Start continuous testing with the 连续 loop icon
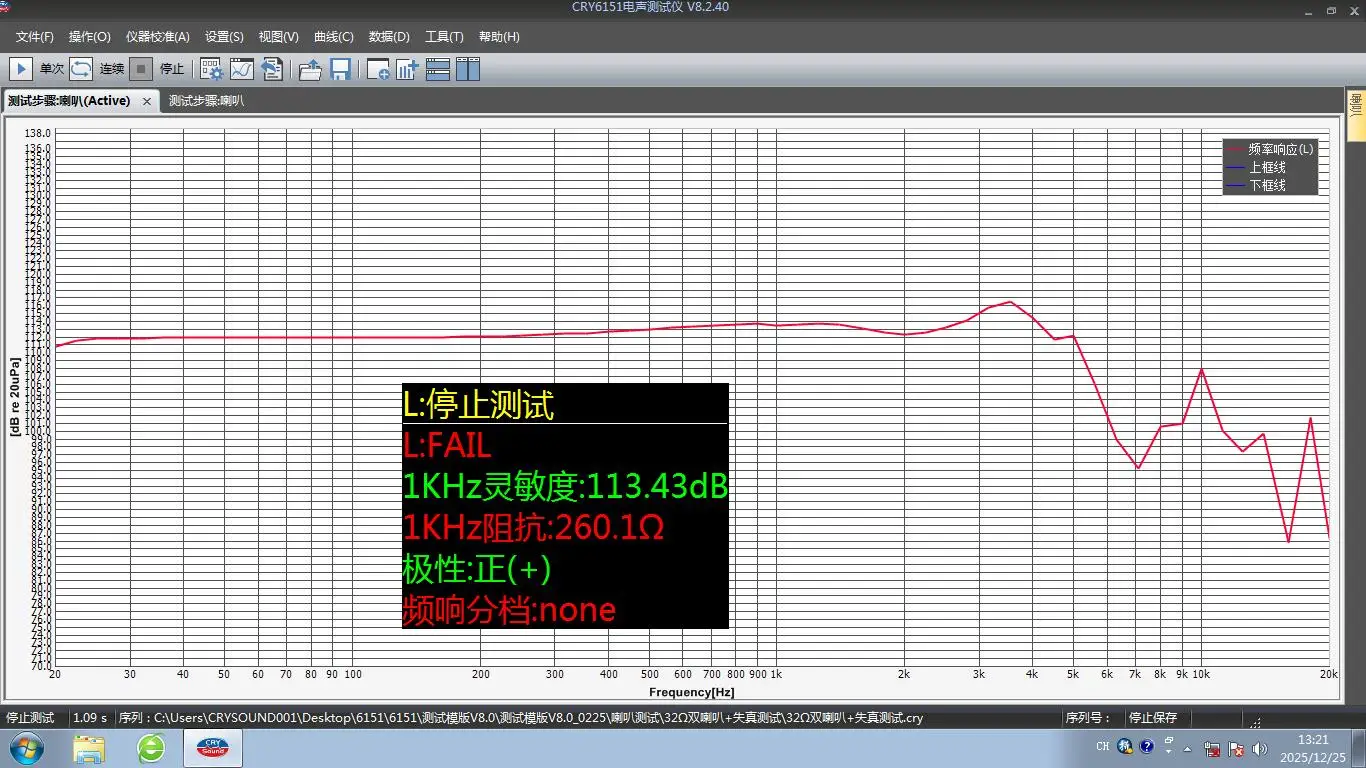Viewport: 1366px width, 768px height. click(x=81, y=69)
